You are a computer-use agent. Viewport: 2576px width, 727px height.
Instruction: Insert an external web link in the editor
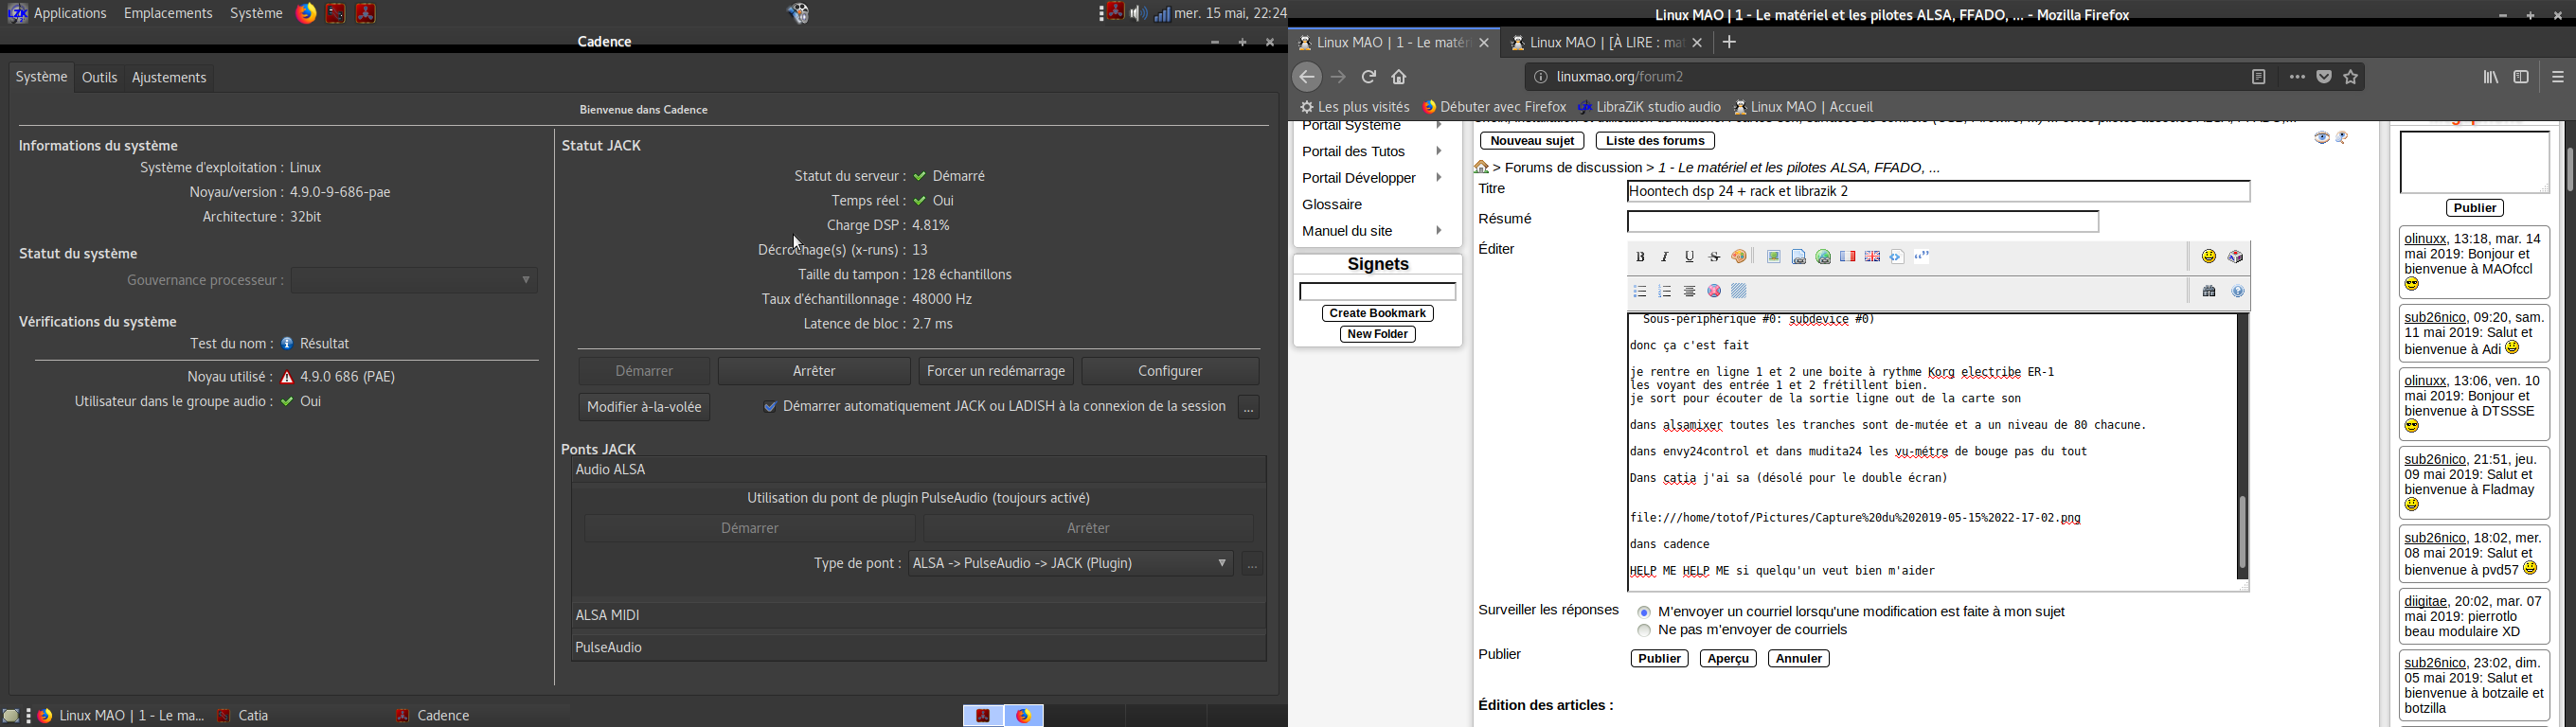(1823, 257)
